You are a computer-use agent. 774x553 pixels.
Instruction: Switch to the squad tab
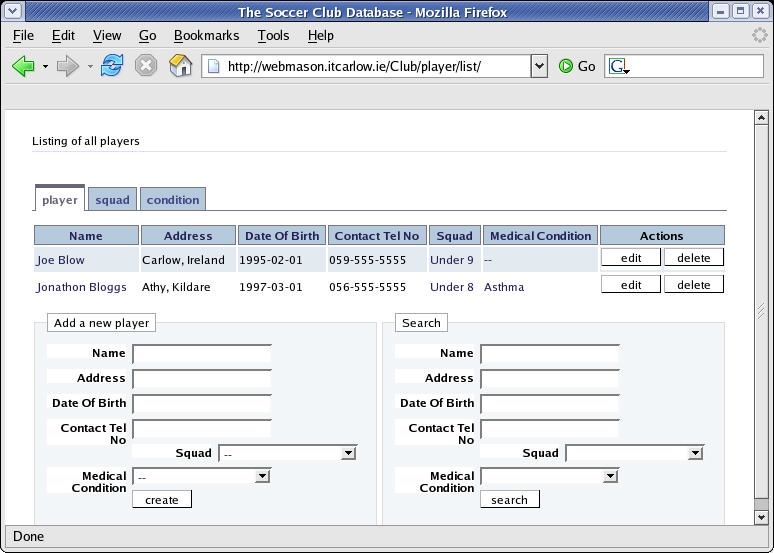coord(112,200)
